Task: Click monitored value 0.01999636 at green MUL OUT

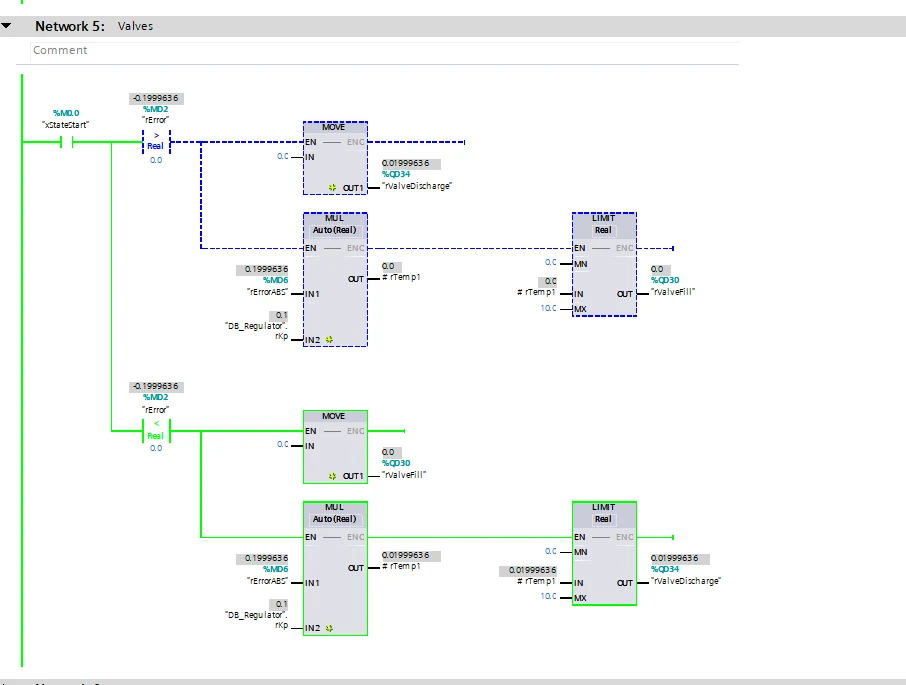Action: click(410, 555)
